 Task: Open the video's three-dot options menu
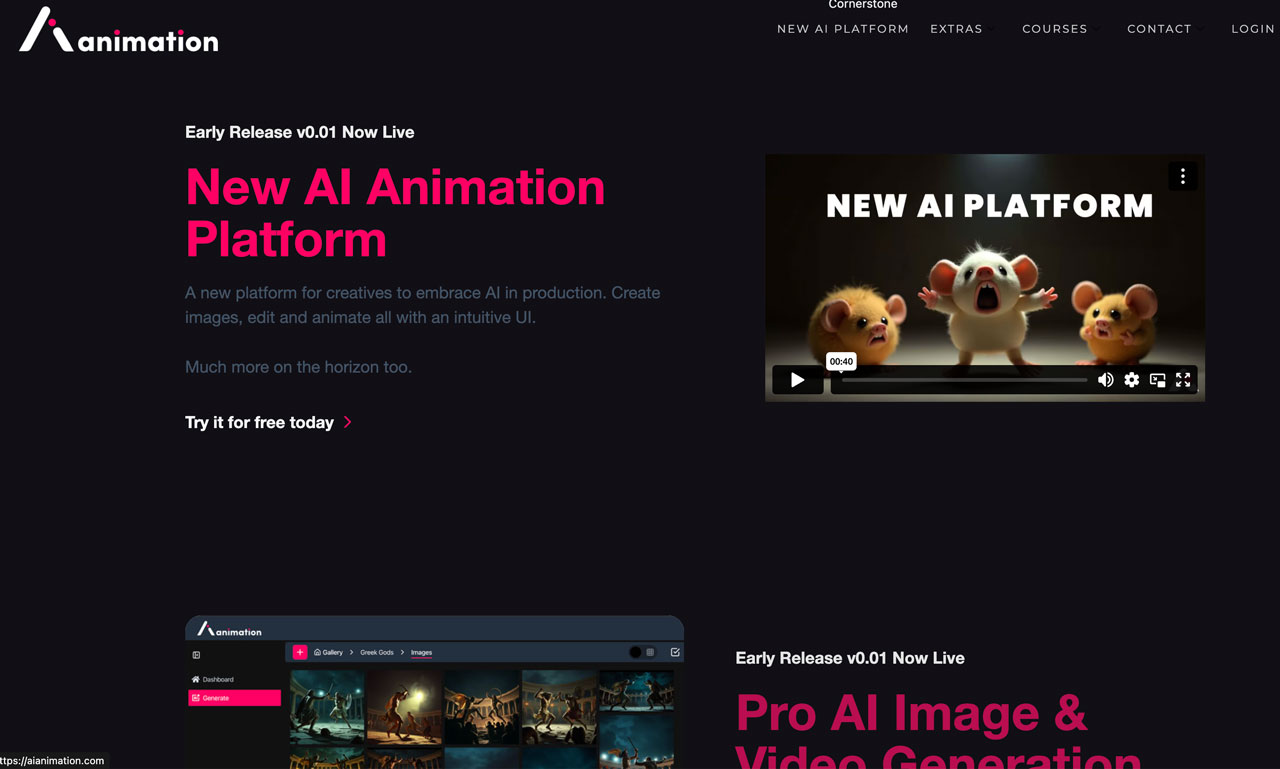point(1183,176)
